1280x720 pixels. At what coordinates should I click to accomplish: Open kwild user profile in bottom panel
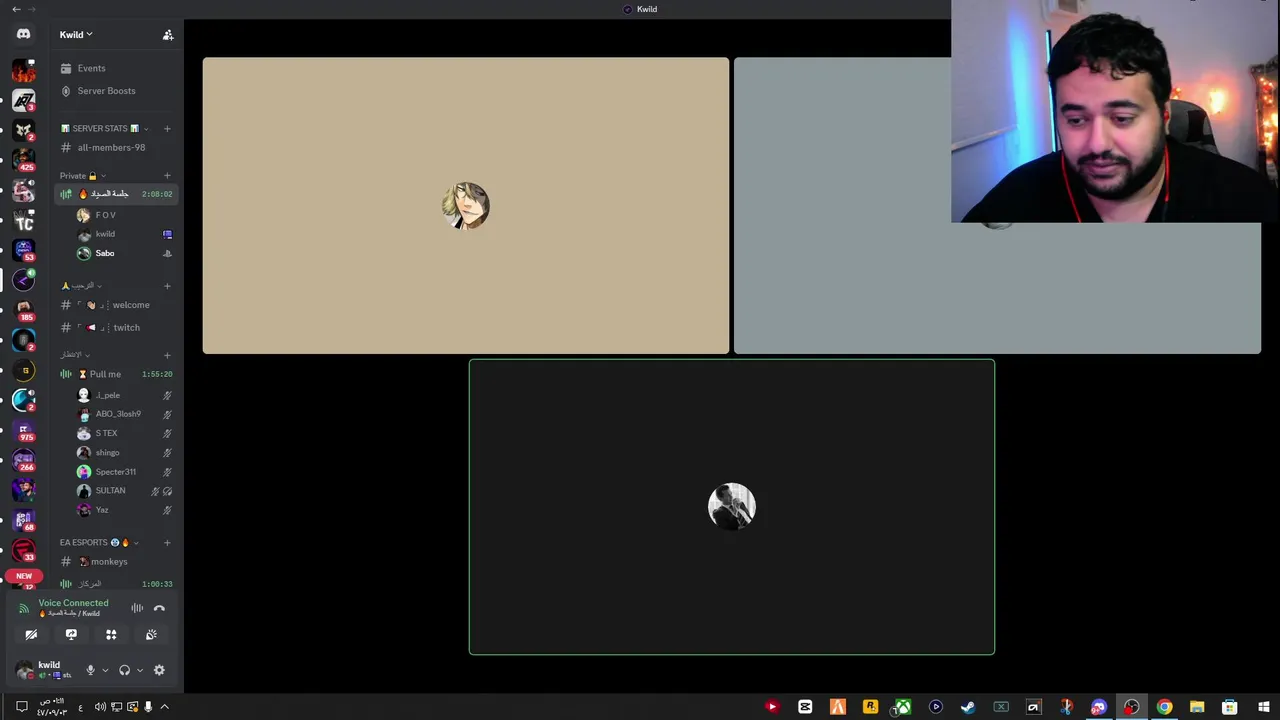[44, 670]
